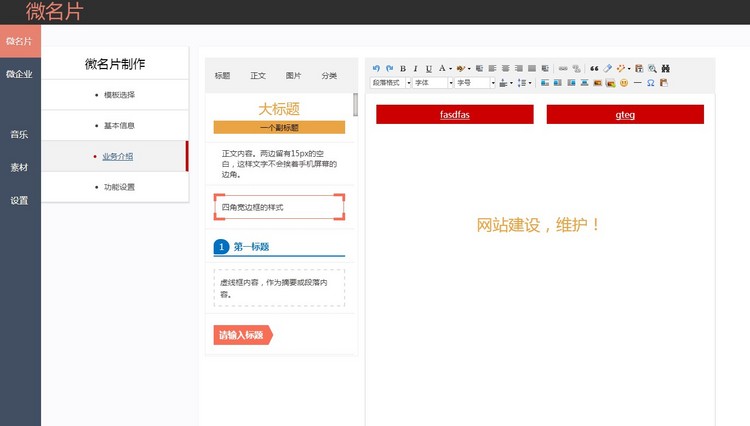
Task: Insert a hyperlink with the chain icon
Action: (563, 68)
